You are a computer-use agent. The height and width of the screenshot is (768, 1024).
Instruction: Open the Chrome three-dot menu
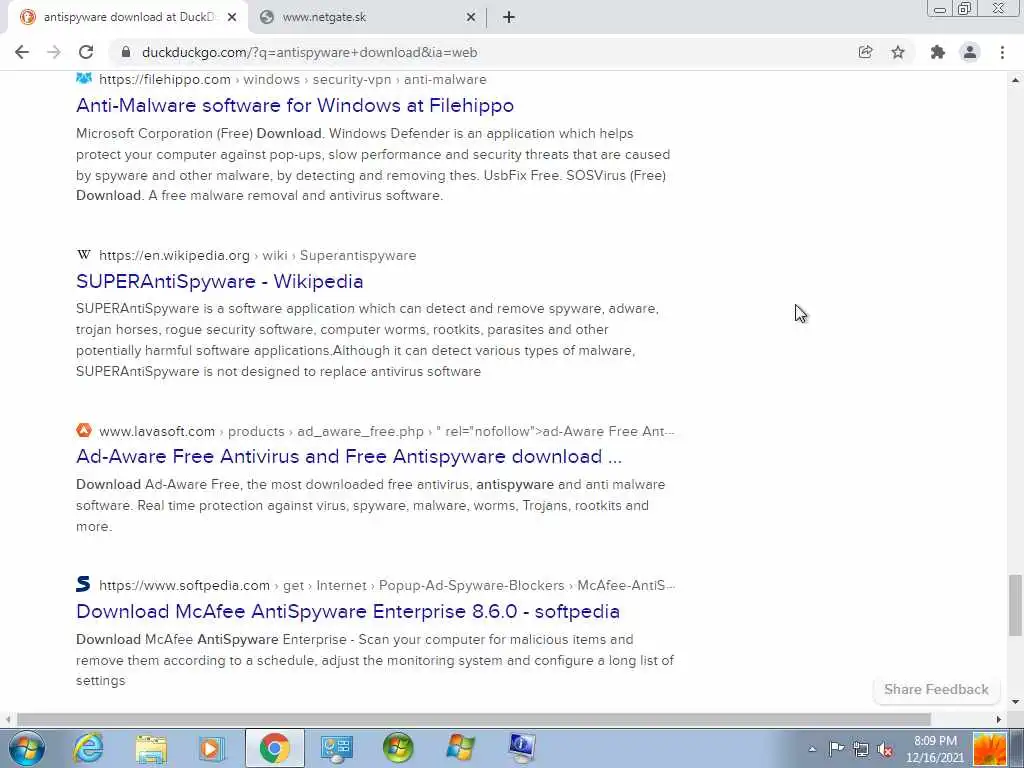pos(1002,52)
